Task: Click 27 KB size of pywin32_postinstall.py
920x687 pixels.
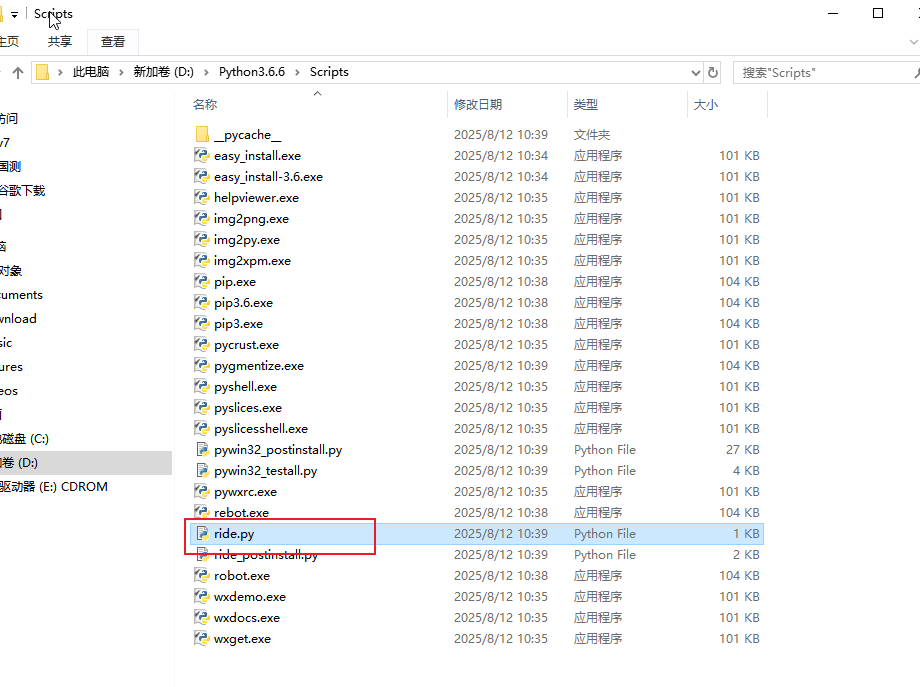Action: tap(742, 450)
